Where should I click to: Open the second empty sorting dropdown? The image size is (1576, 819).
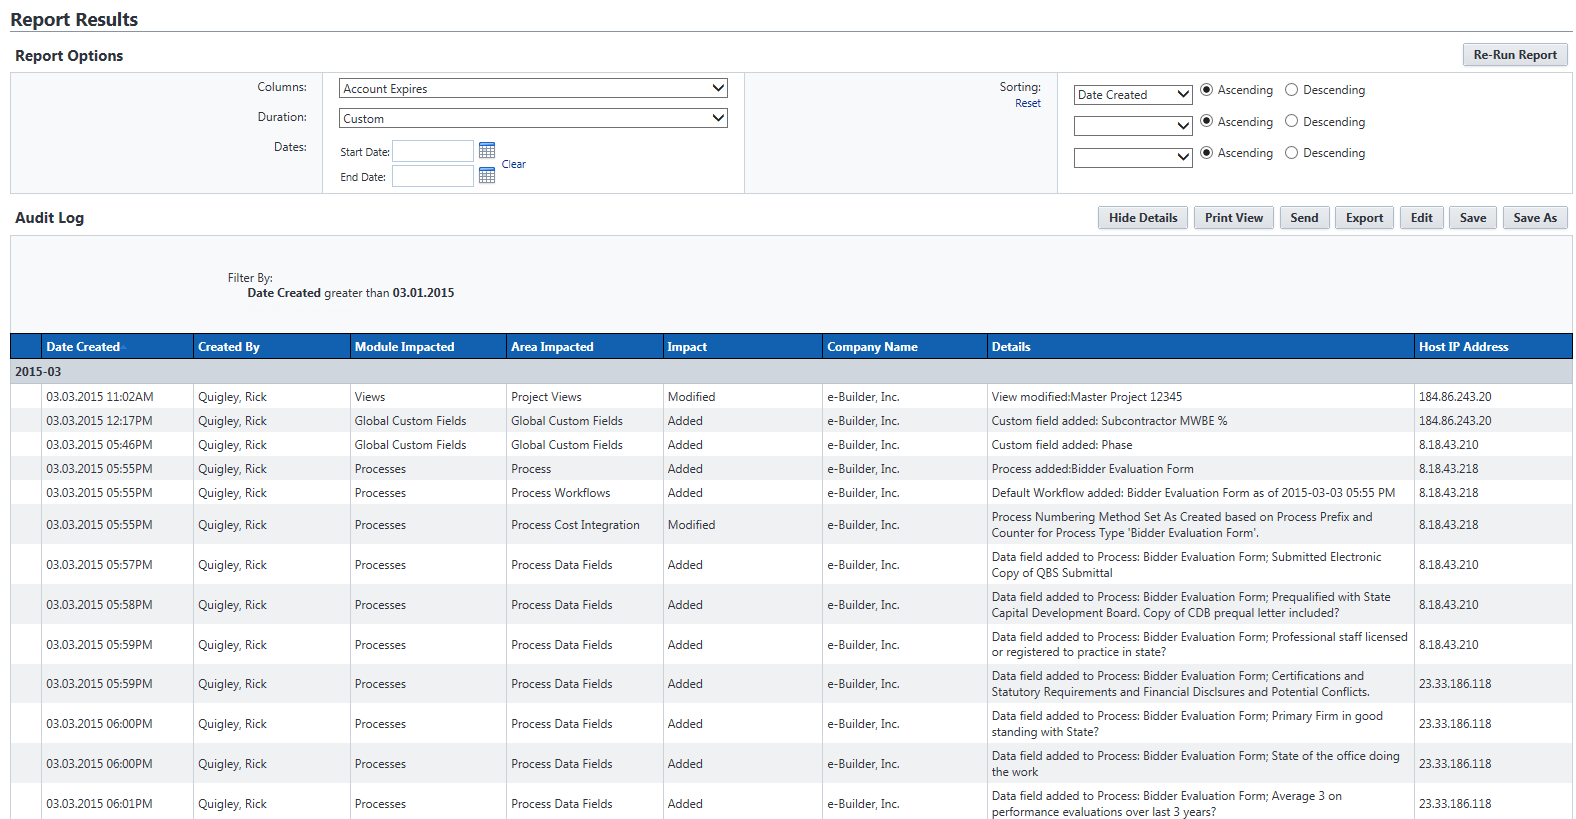tap(1132, 126)
